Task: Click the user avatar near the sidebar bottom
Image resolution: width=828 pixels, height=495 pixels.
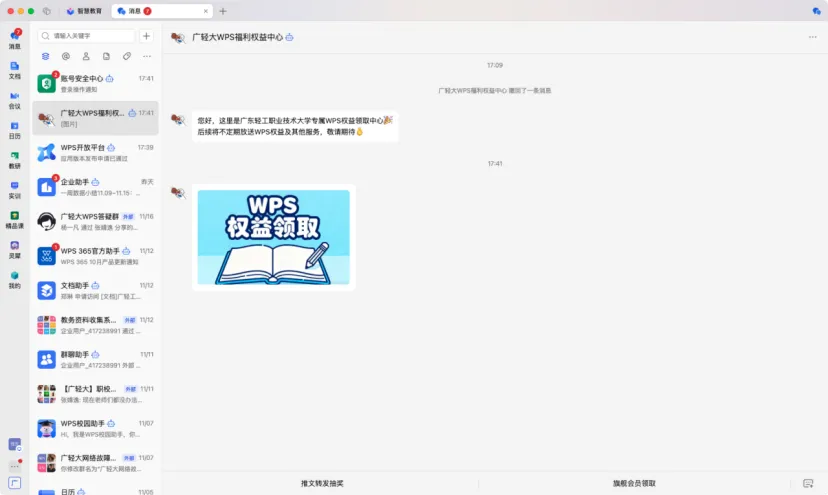Action: pos(15,444)
